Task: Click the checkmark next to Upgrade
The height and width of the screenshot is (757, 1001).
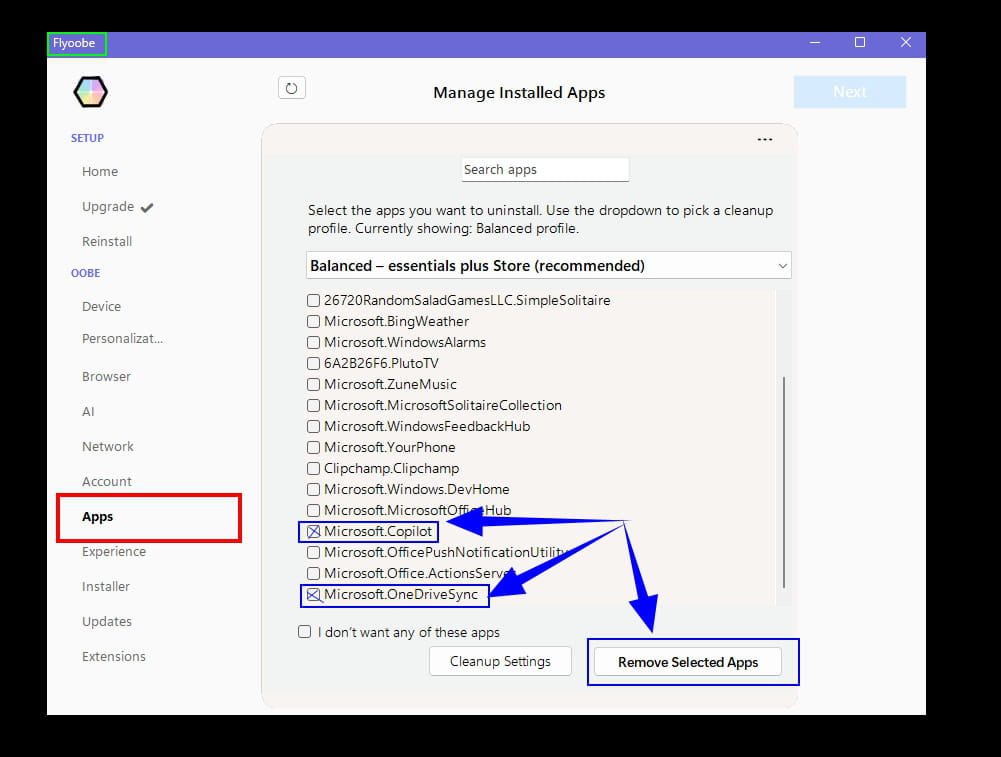Action: [147, 207]
